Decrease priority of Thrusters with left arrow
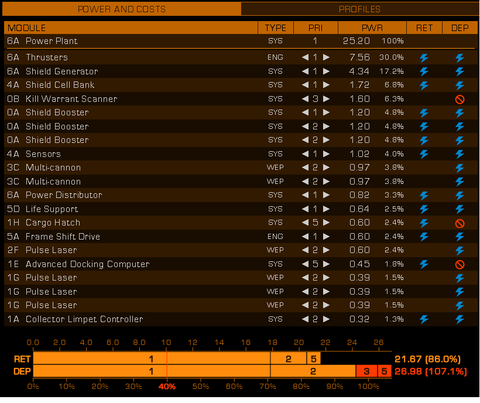The width and height of the screenshot is (480, 403). 305,57
